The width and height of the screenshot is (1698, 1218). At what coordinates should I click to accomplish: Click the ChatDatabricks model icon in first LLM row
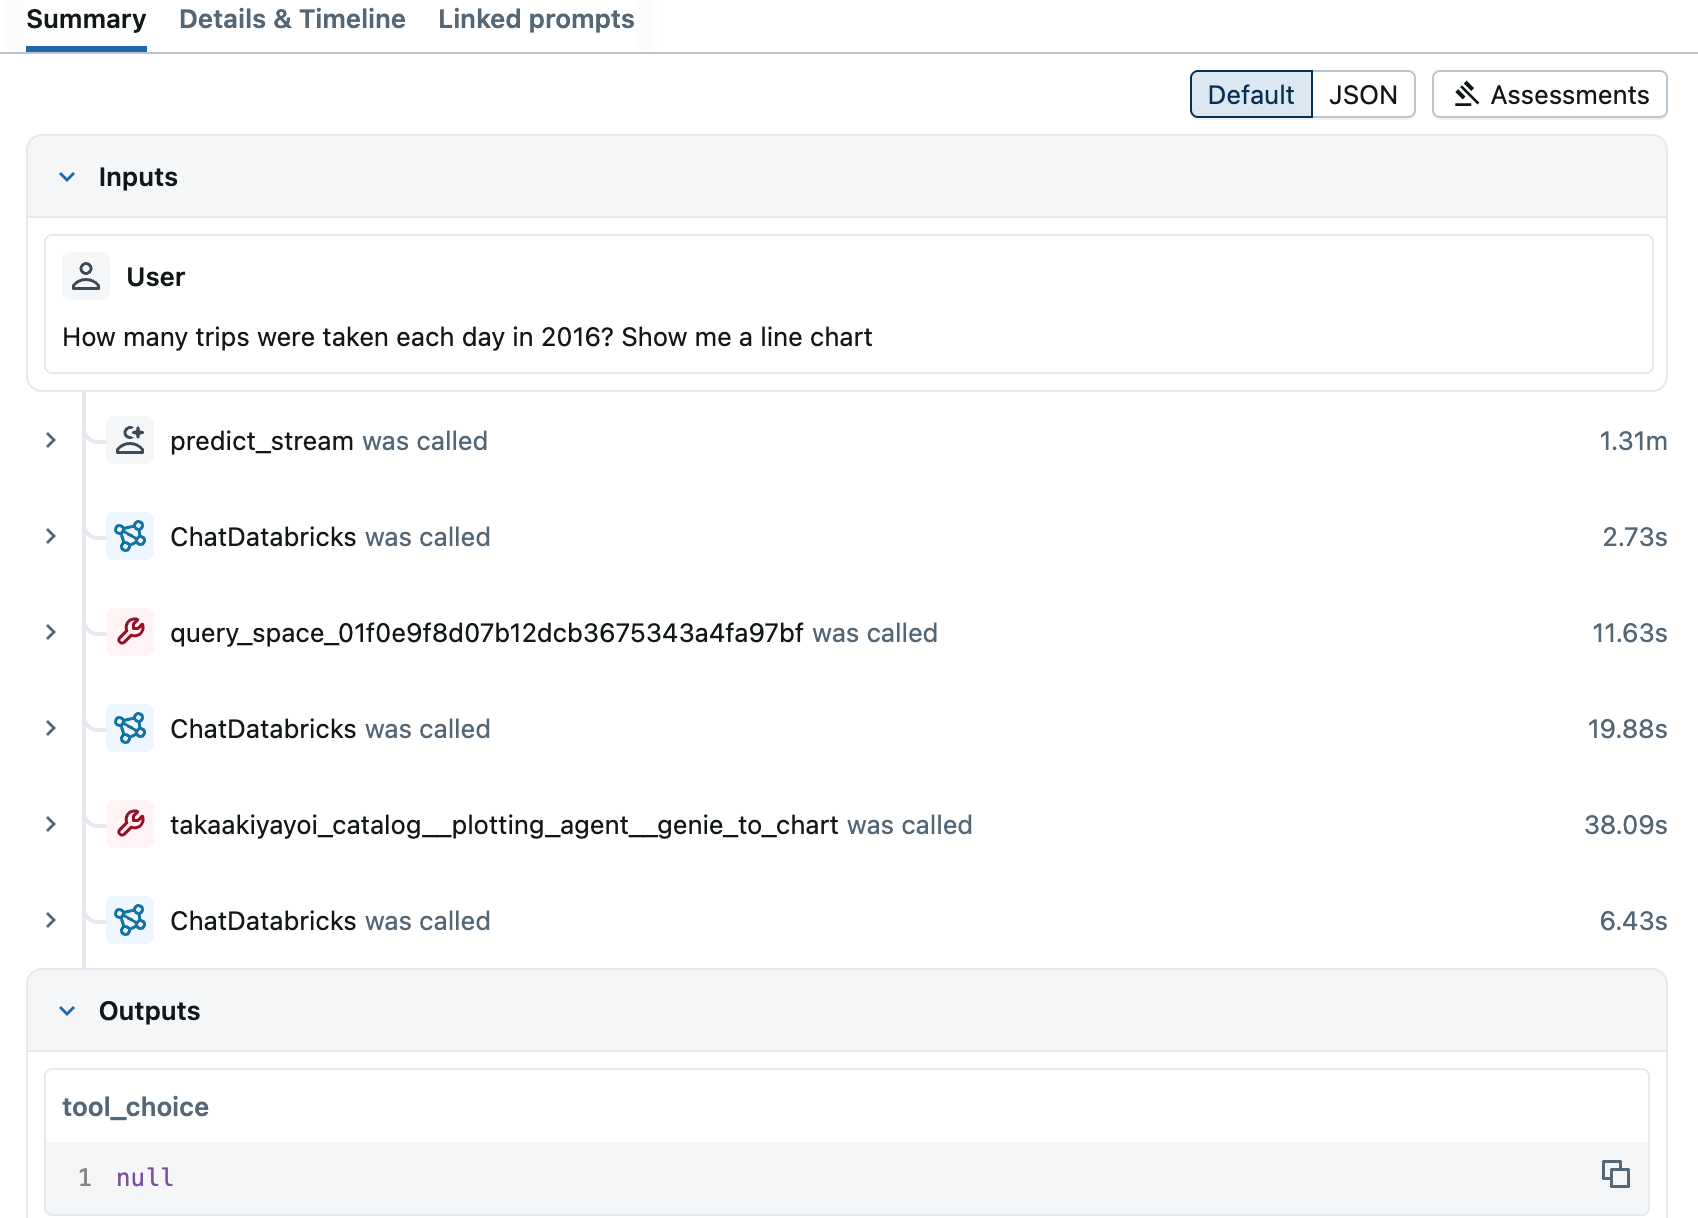tap(130, 537)
